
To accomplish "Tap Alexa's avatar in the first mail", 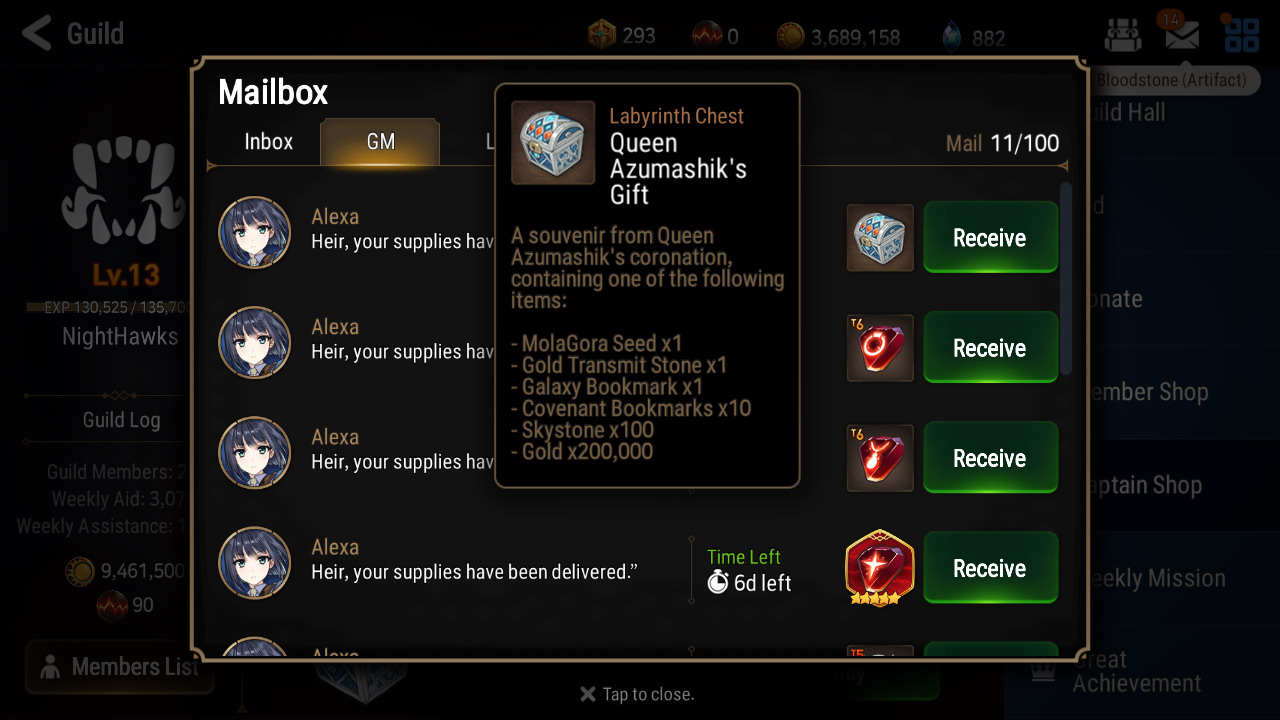I will coord(255,232).
